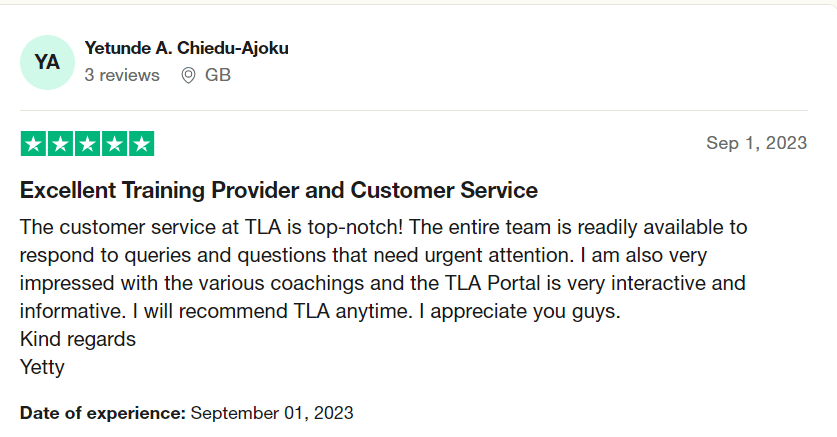Open the "Excellent Training Provider and Customer Service" title
This screenshot has width=837, height=437.
[x=279, y=190]
